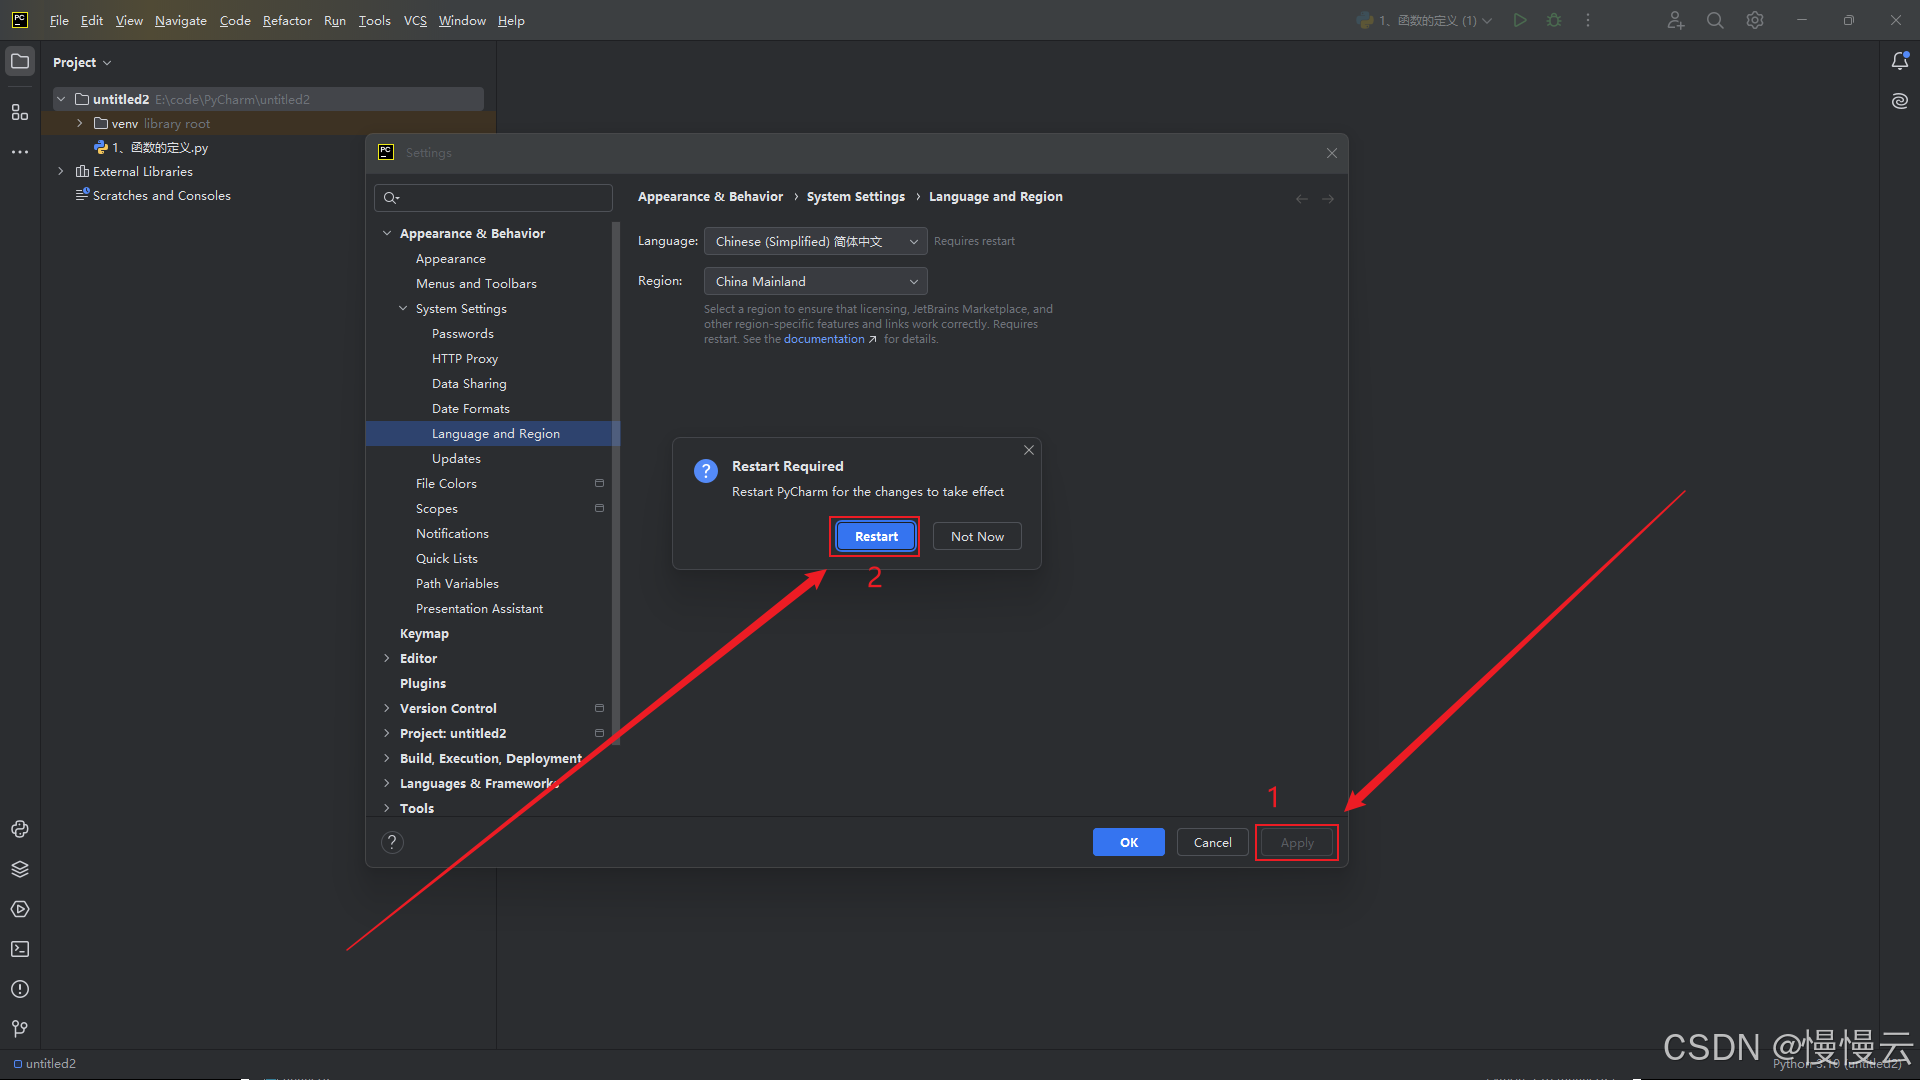The height and width of the screenshot is (1080, 1920).
Task: Click the Restart button in dialog
Action: (875, 536)
